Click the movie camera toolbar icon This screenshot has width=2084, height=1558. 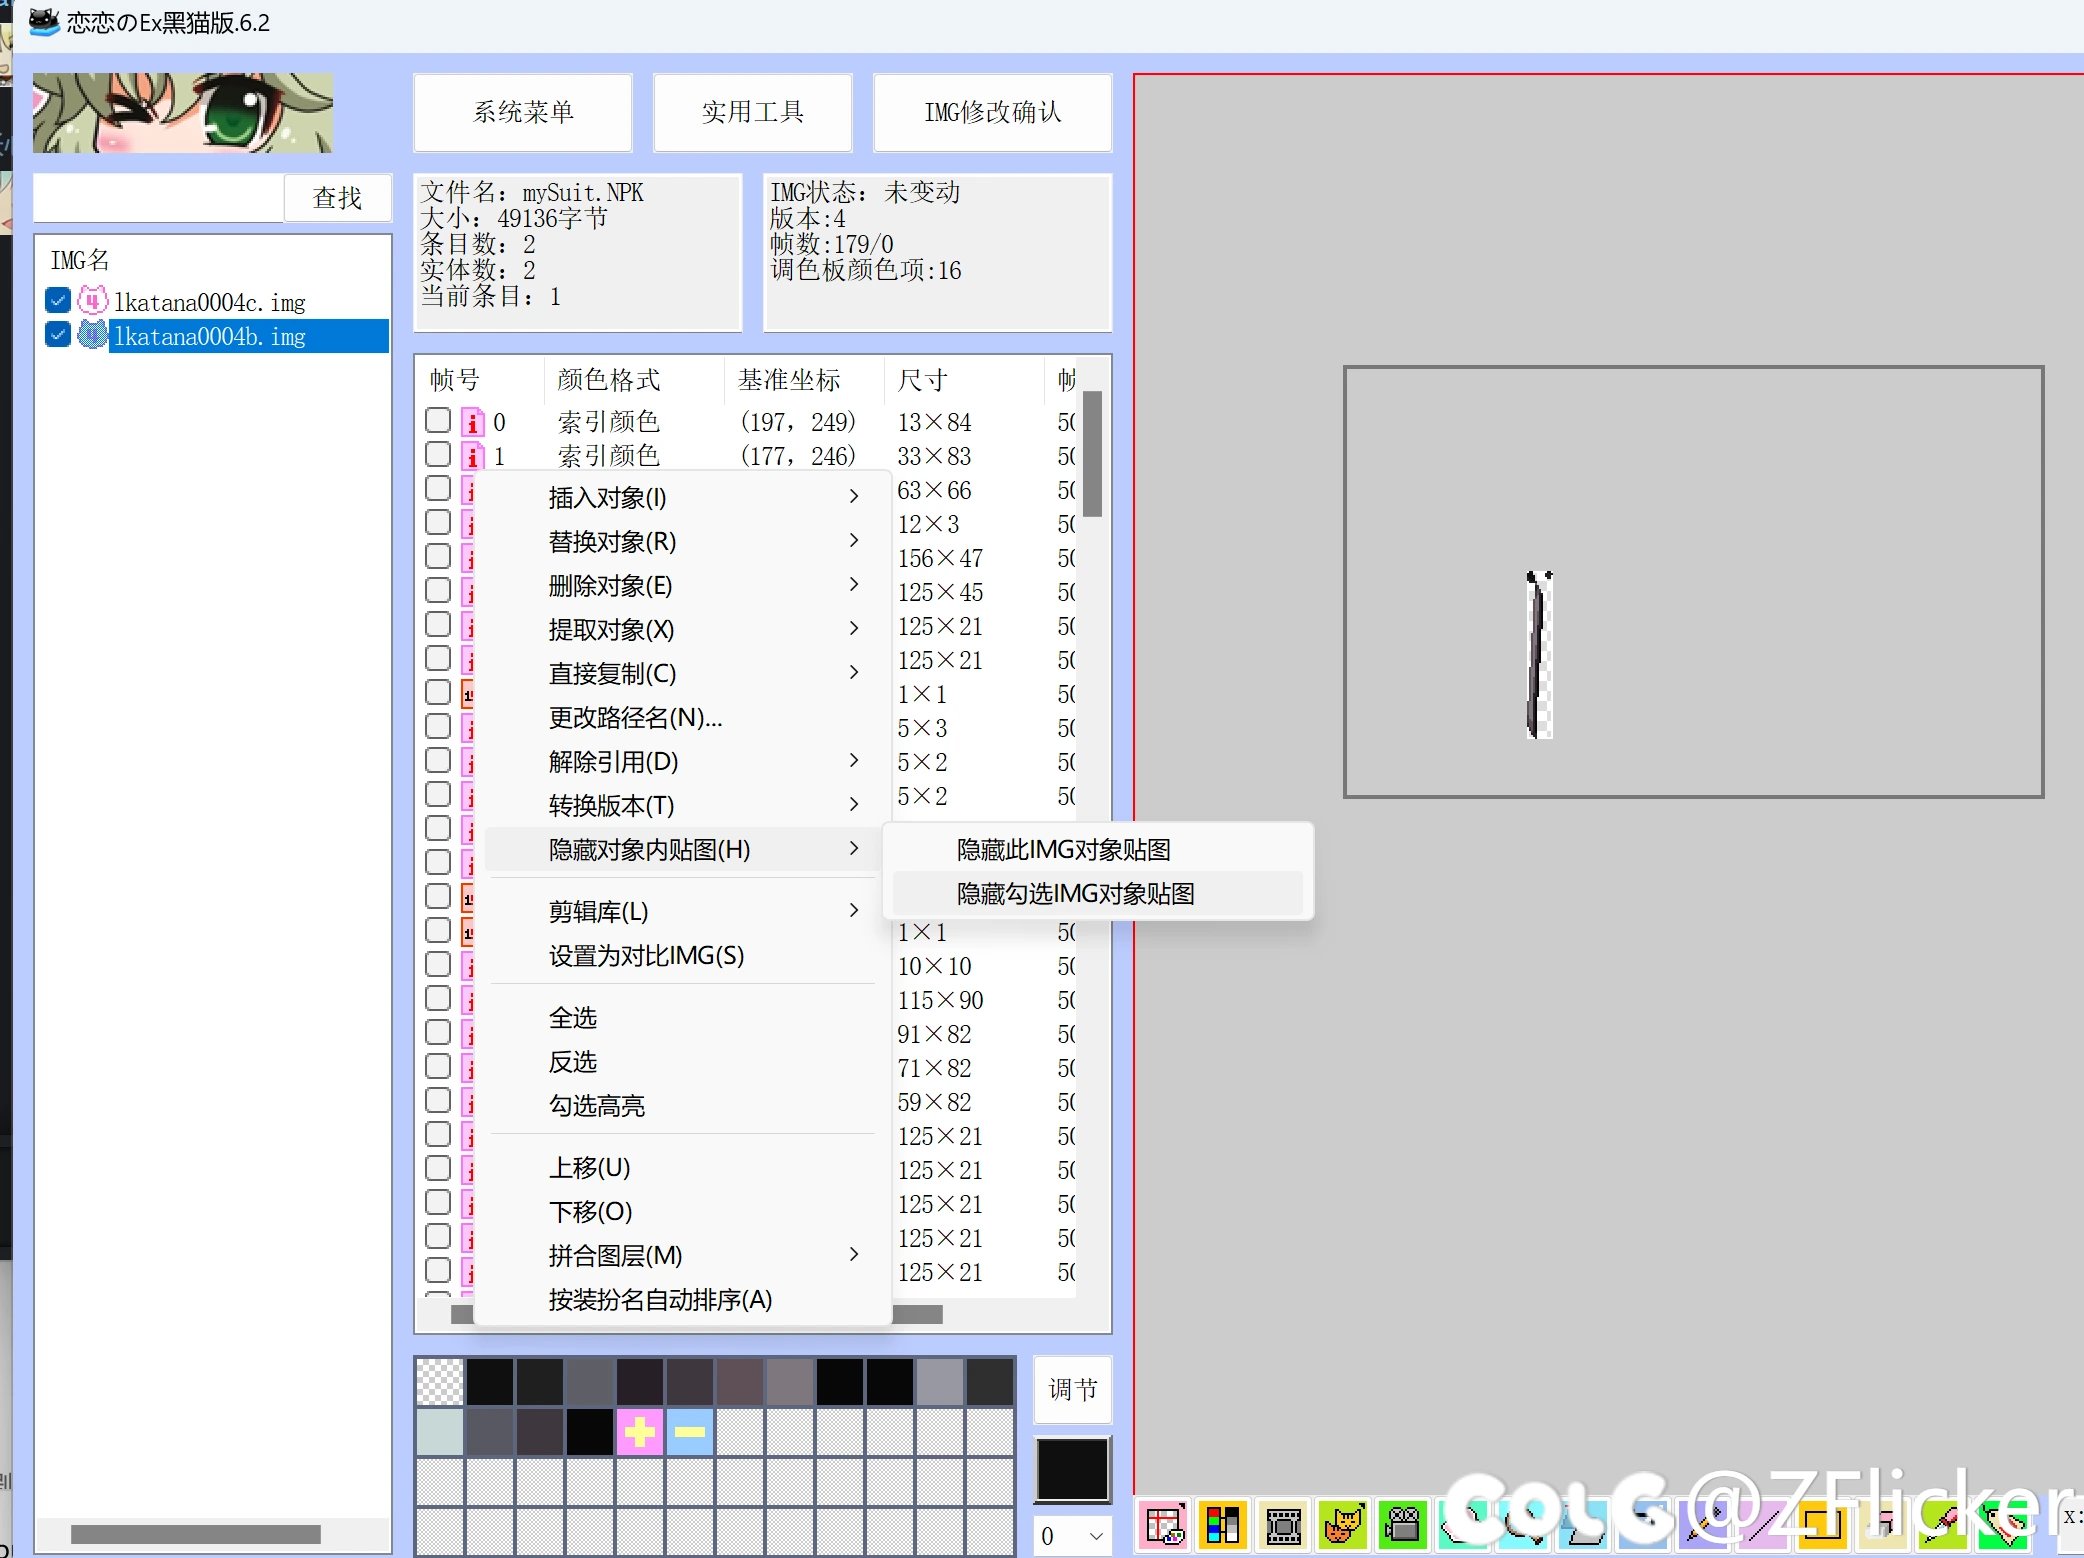tap(1403, 1525)
